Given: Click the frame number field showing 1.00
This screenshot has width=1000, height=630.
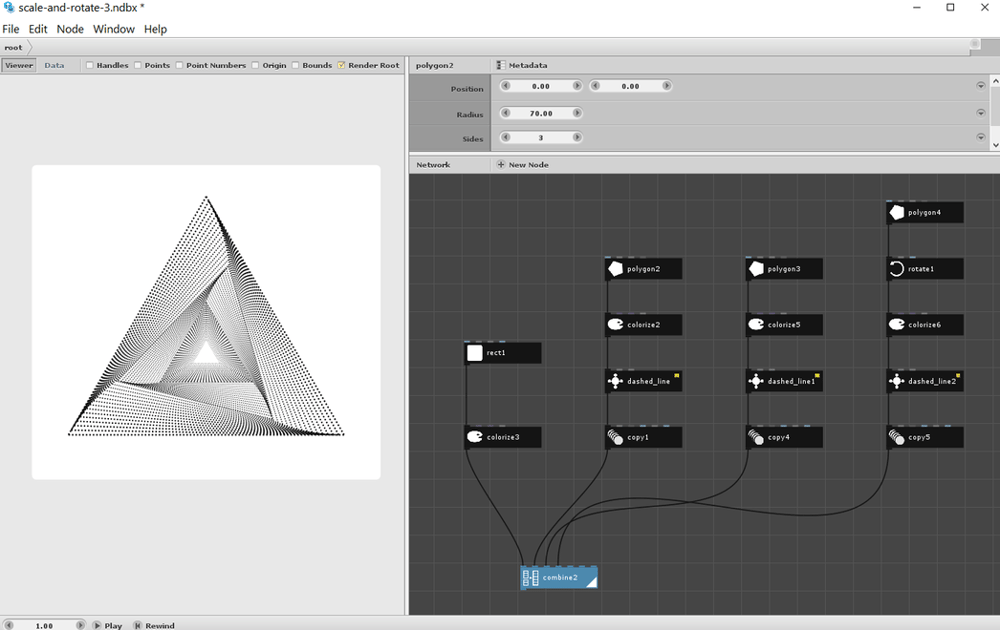Looking at the screenshot, I should (x=44, y=626).
